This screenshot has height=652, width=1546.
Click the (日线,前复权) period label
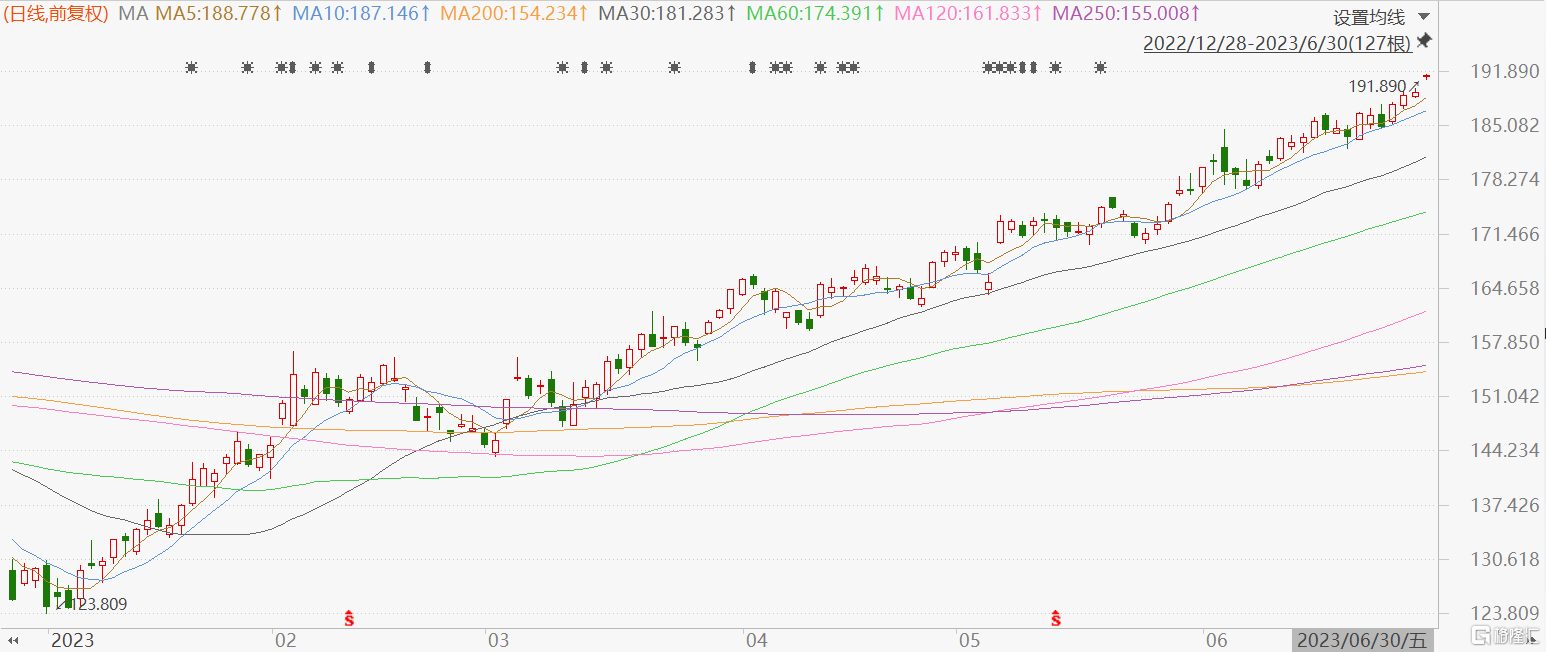(x=55, y=14)
